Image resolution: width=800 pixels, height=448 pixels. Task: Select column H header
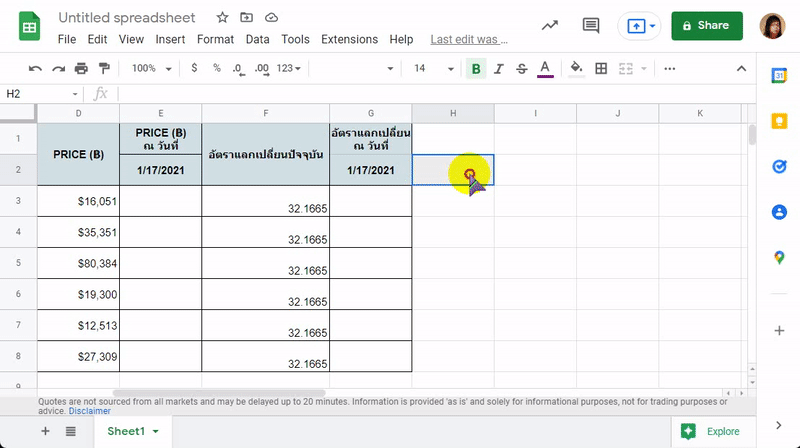453,113
